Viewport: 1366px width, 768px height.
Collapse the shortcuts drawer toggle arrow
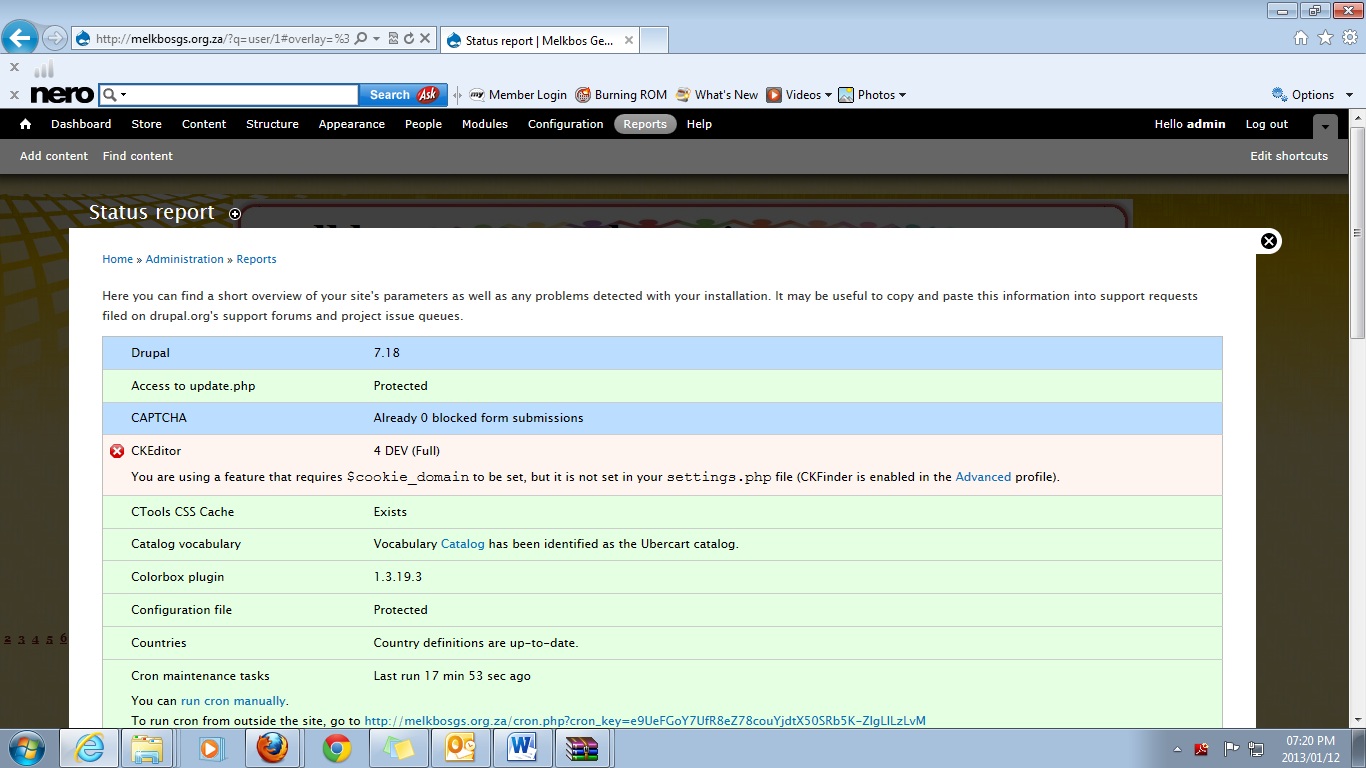click(1325, 126)
